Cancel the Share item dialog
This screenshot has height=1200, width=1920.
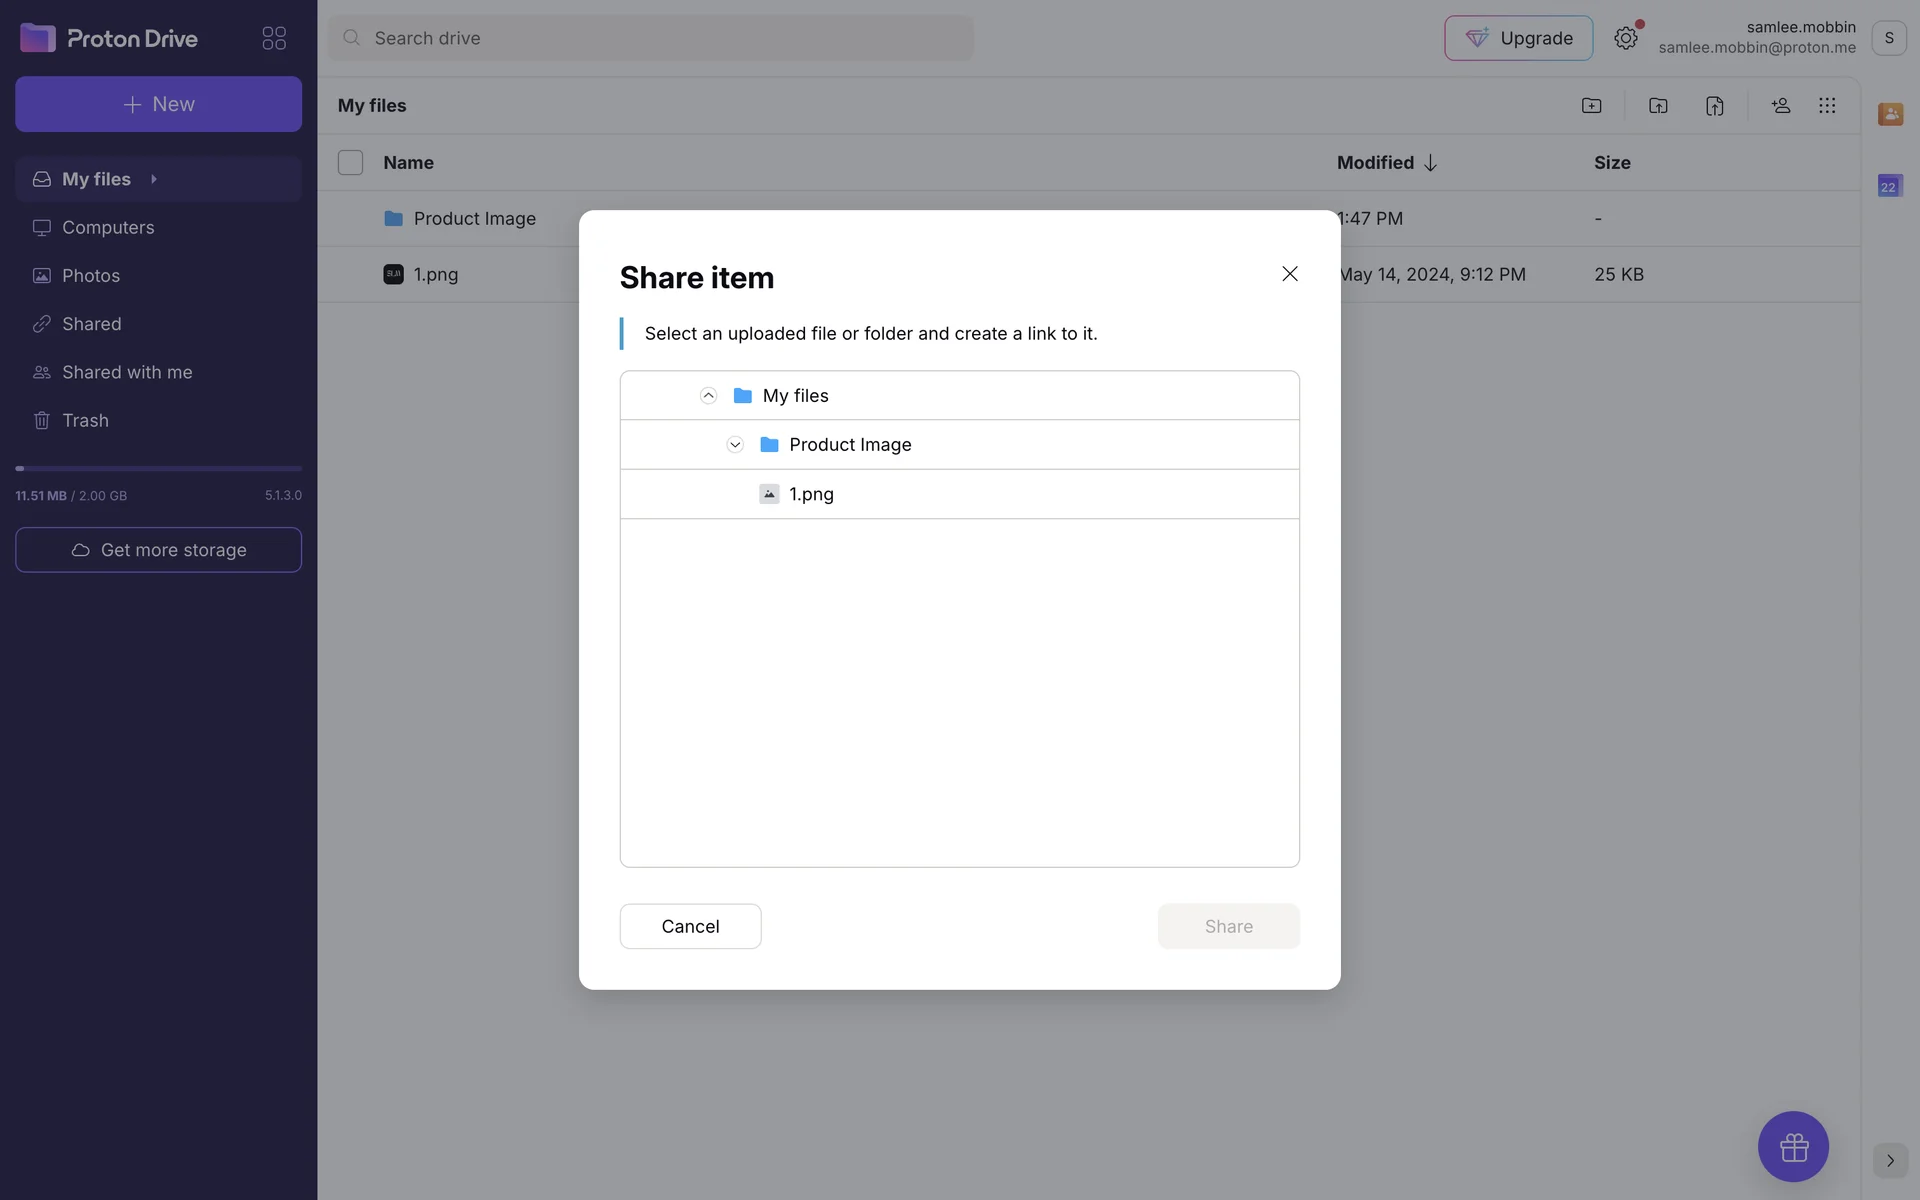pos(690,926)
